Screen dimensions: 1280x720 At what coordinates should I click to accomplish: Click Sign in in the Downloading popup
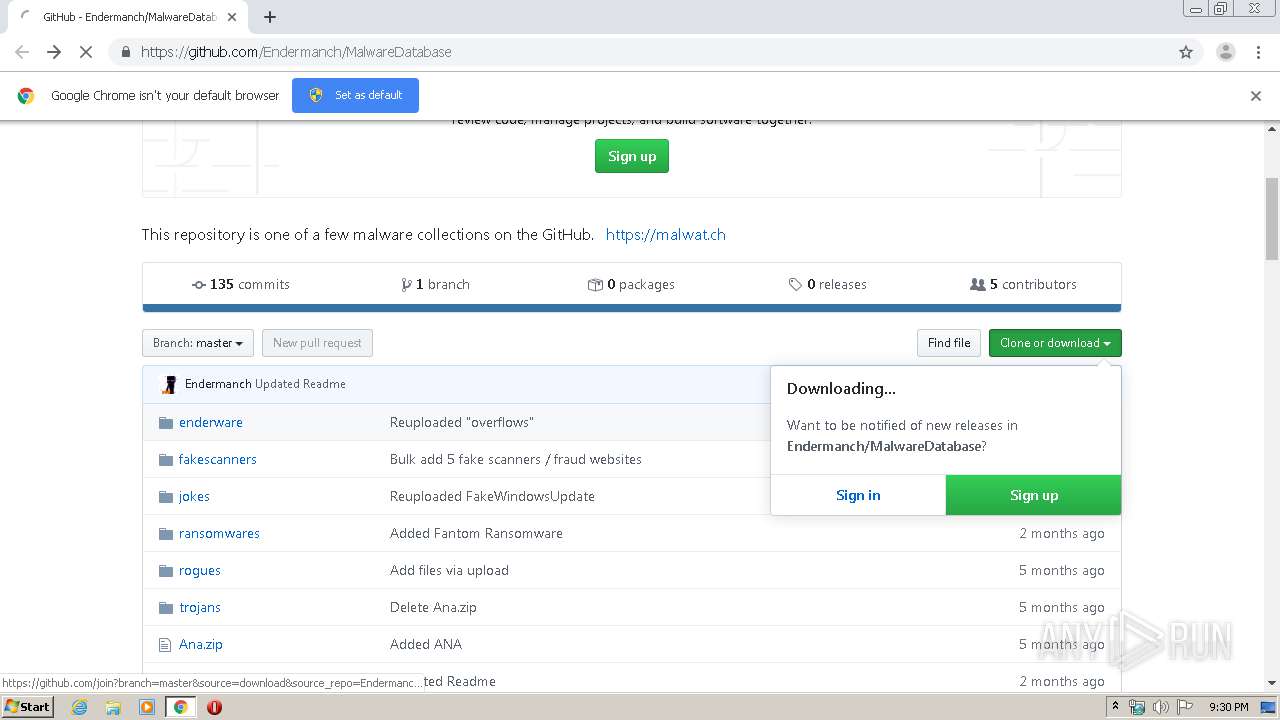858,495
